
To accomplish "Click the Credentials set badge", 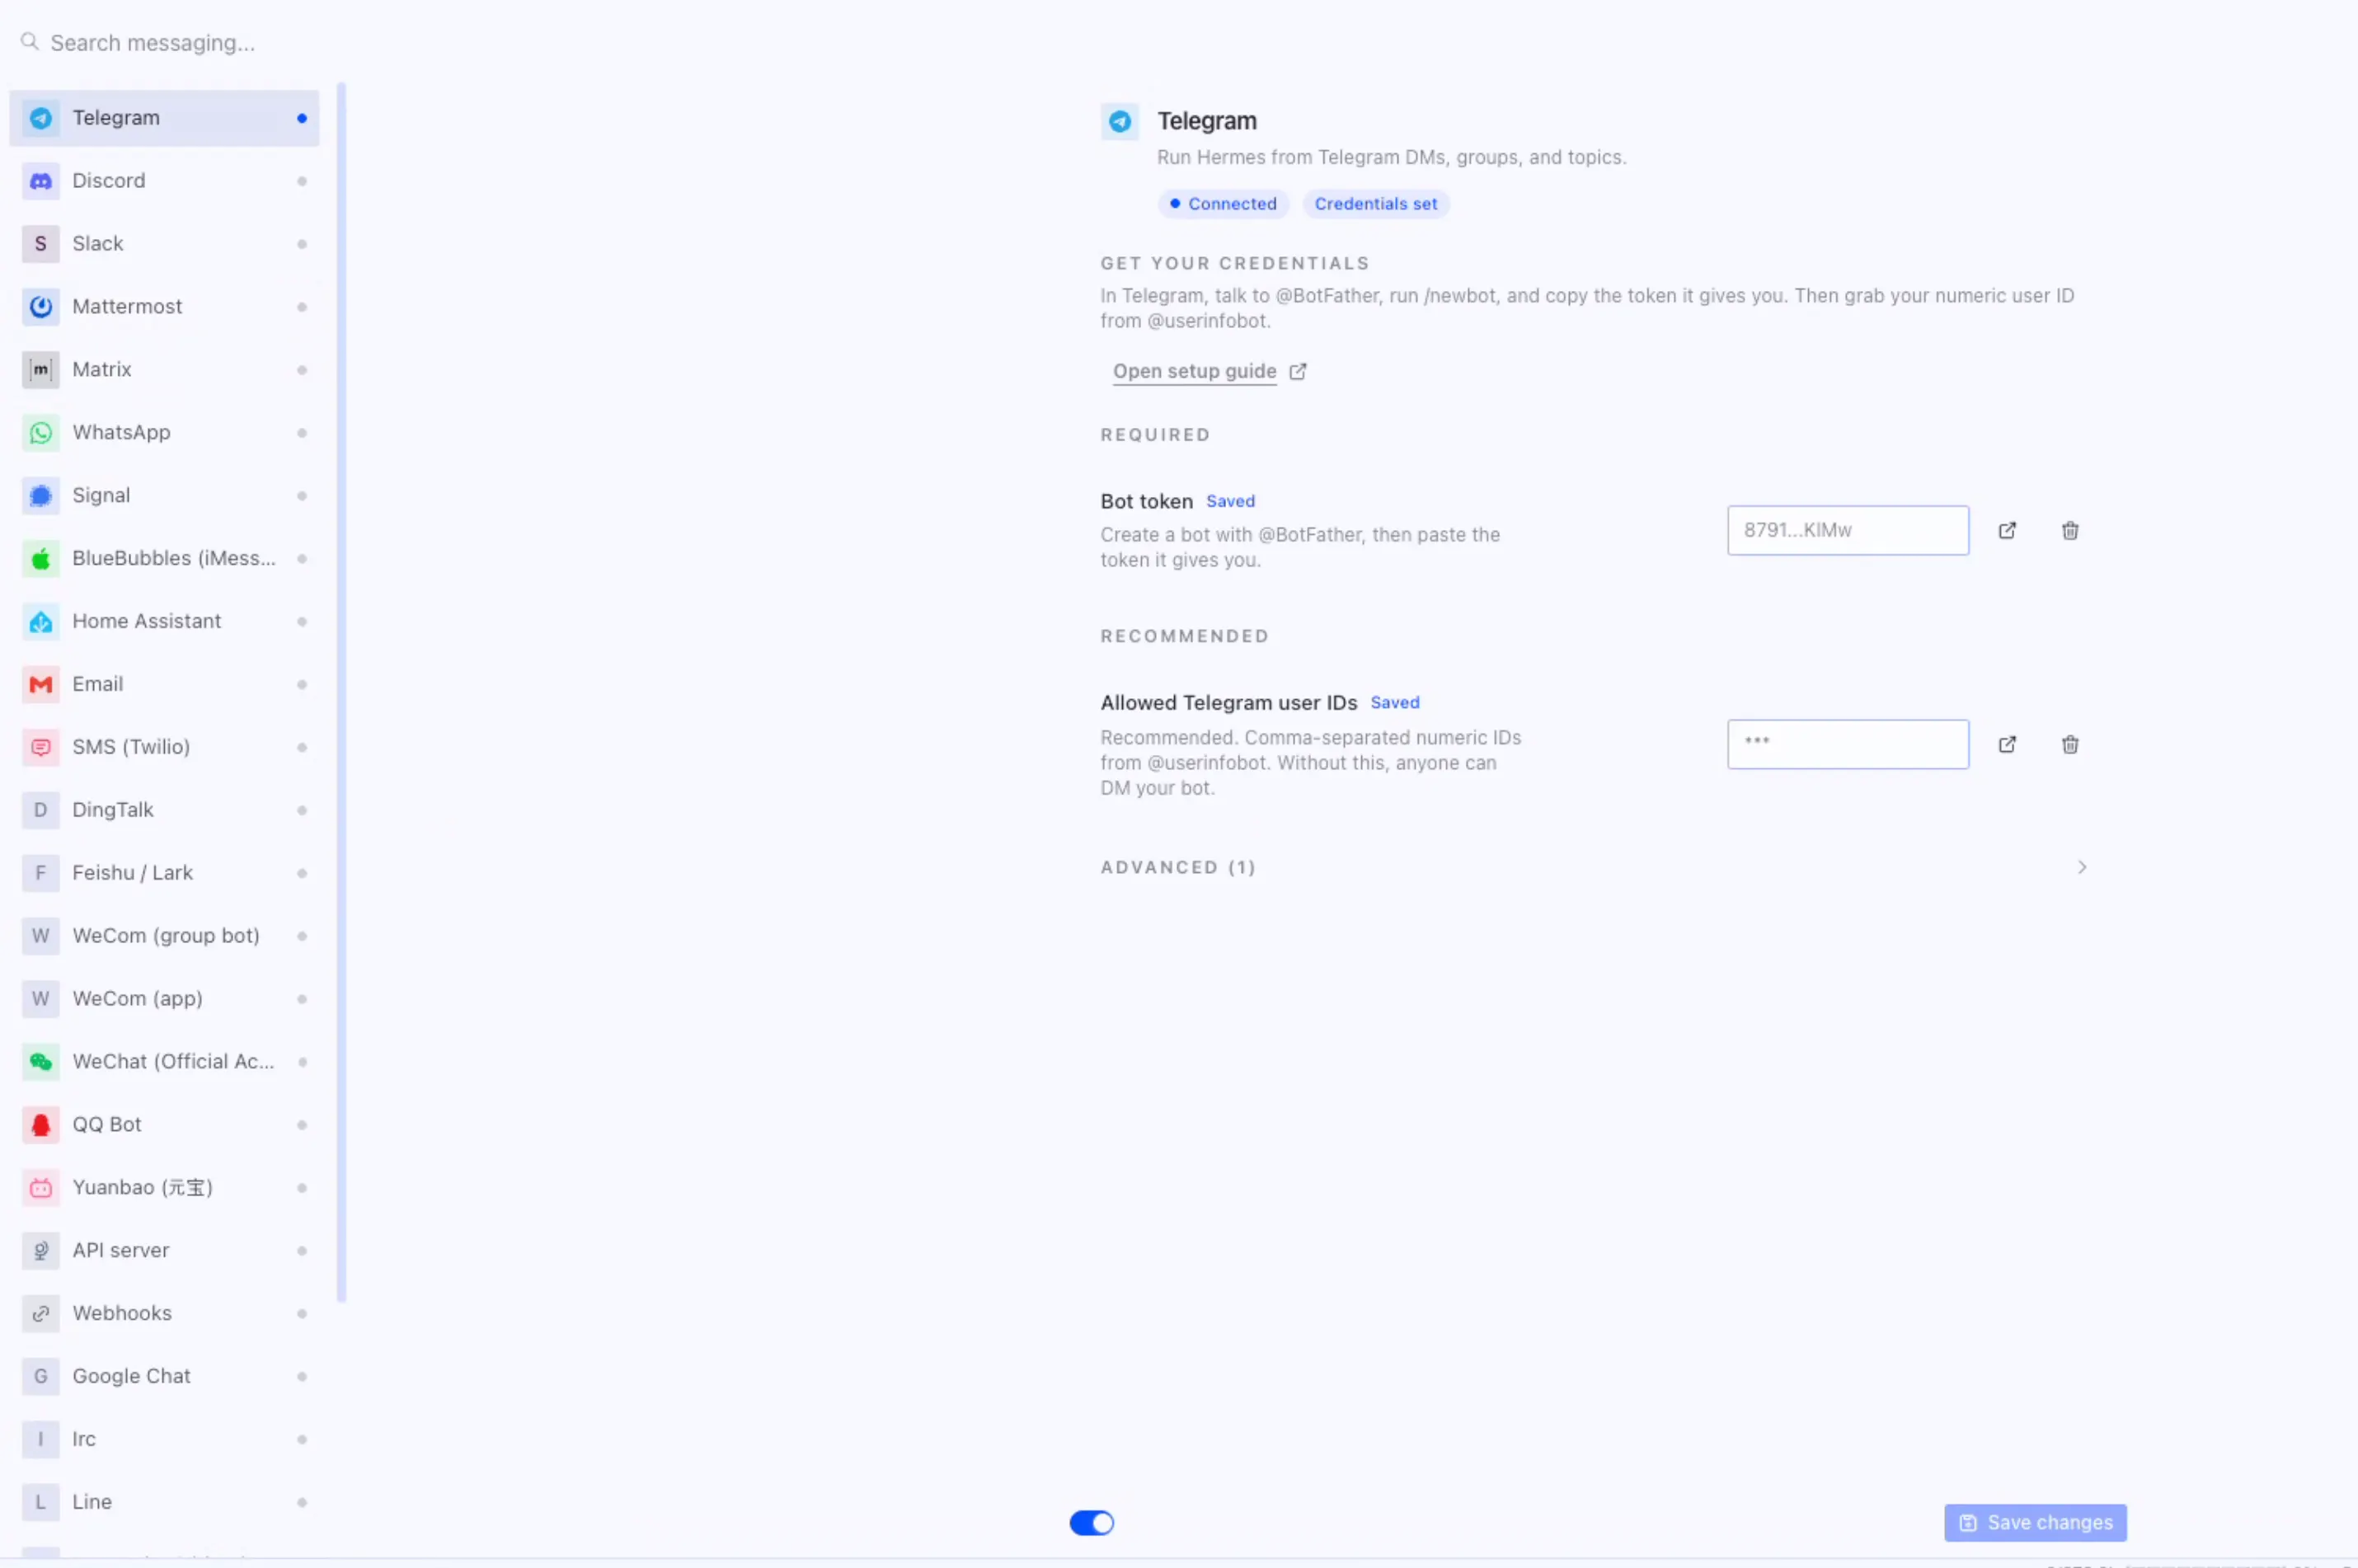I will tap(1375, 204).
